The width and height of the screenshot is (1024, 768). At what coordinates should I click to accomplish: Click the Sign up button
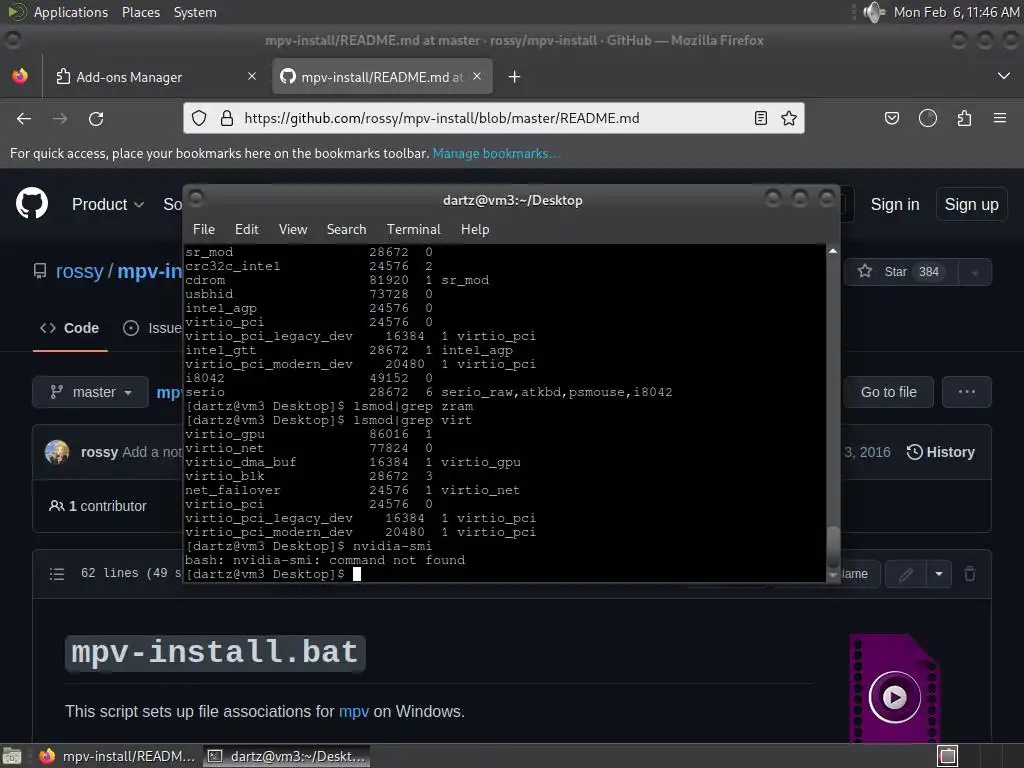coord(971,204)
